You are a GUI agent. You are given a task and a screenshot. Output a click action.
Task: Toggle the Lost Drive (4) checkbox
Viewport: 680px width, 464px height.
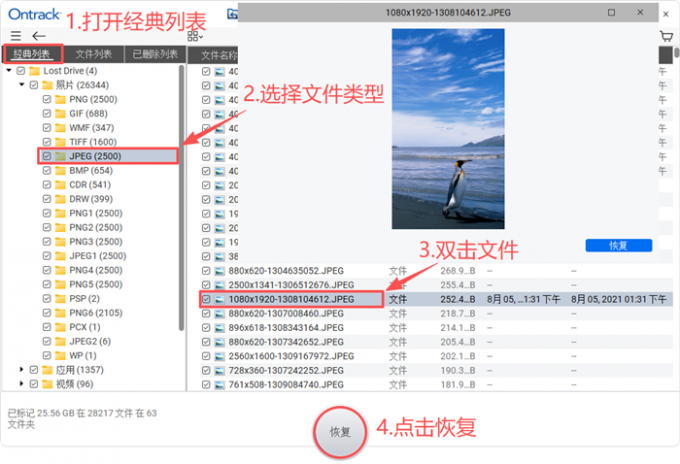[21, 71]
